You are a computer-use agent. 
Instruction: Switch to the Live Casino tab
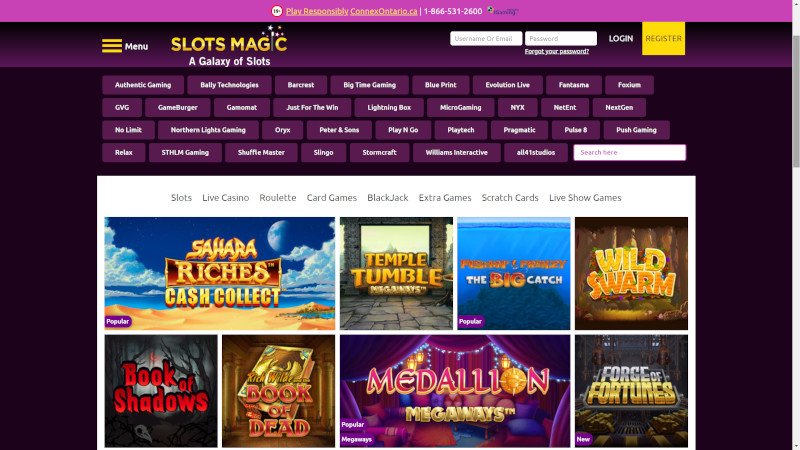226,197
